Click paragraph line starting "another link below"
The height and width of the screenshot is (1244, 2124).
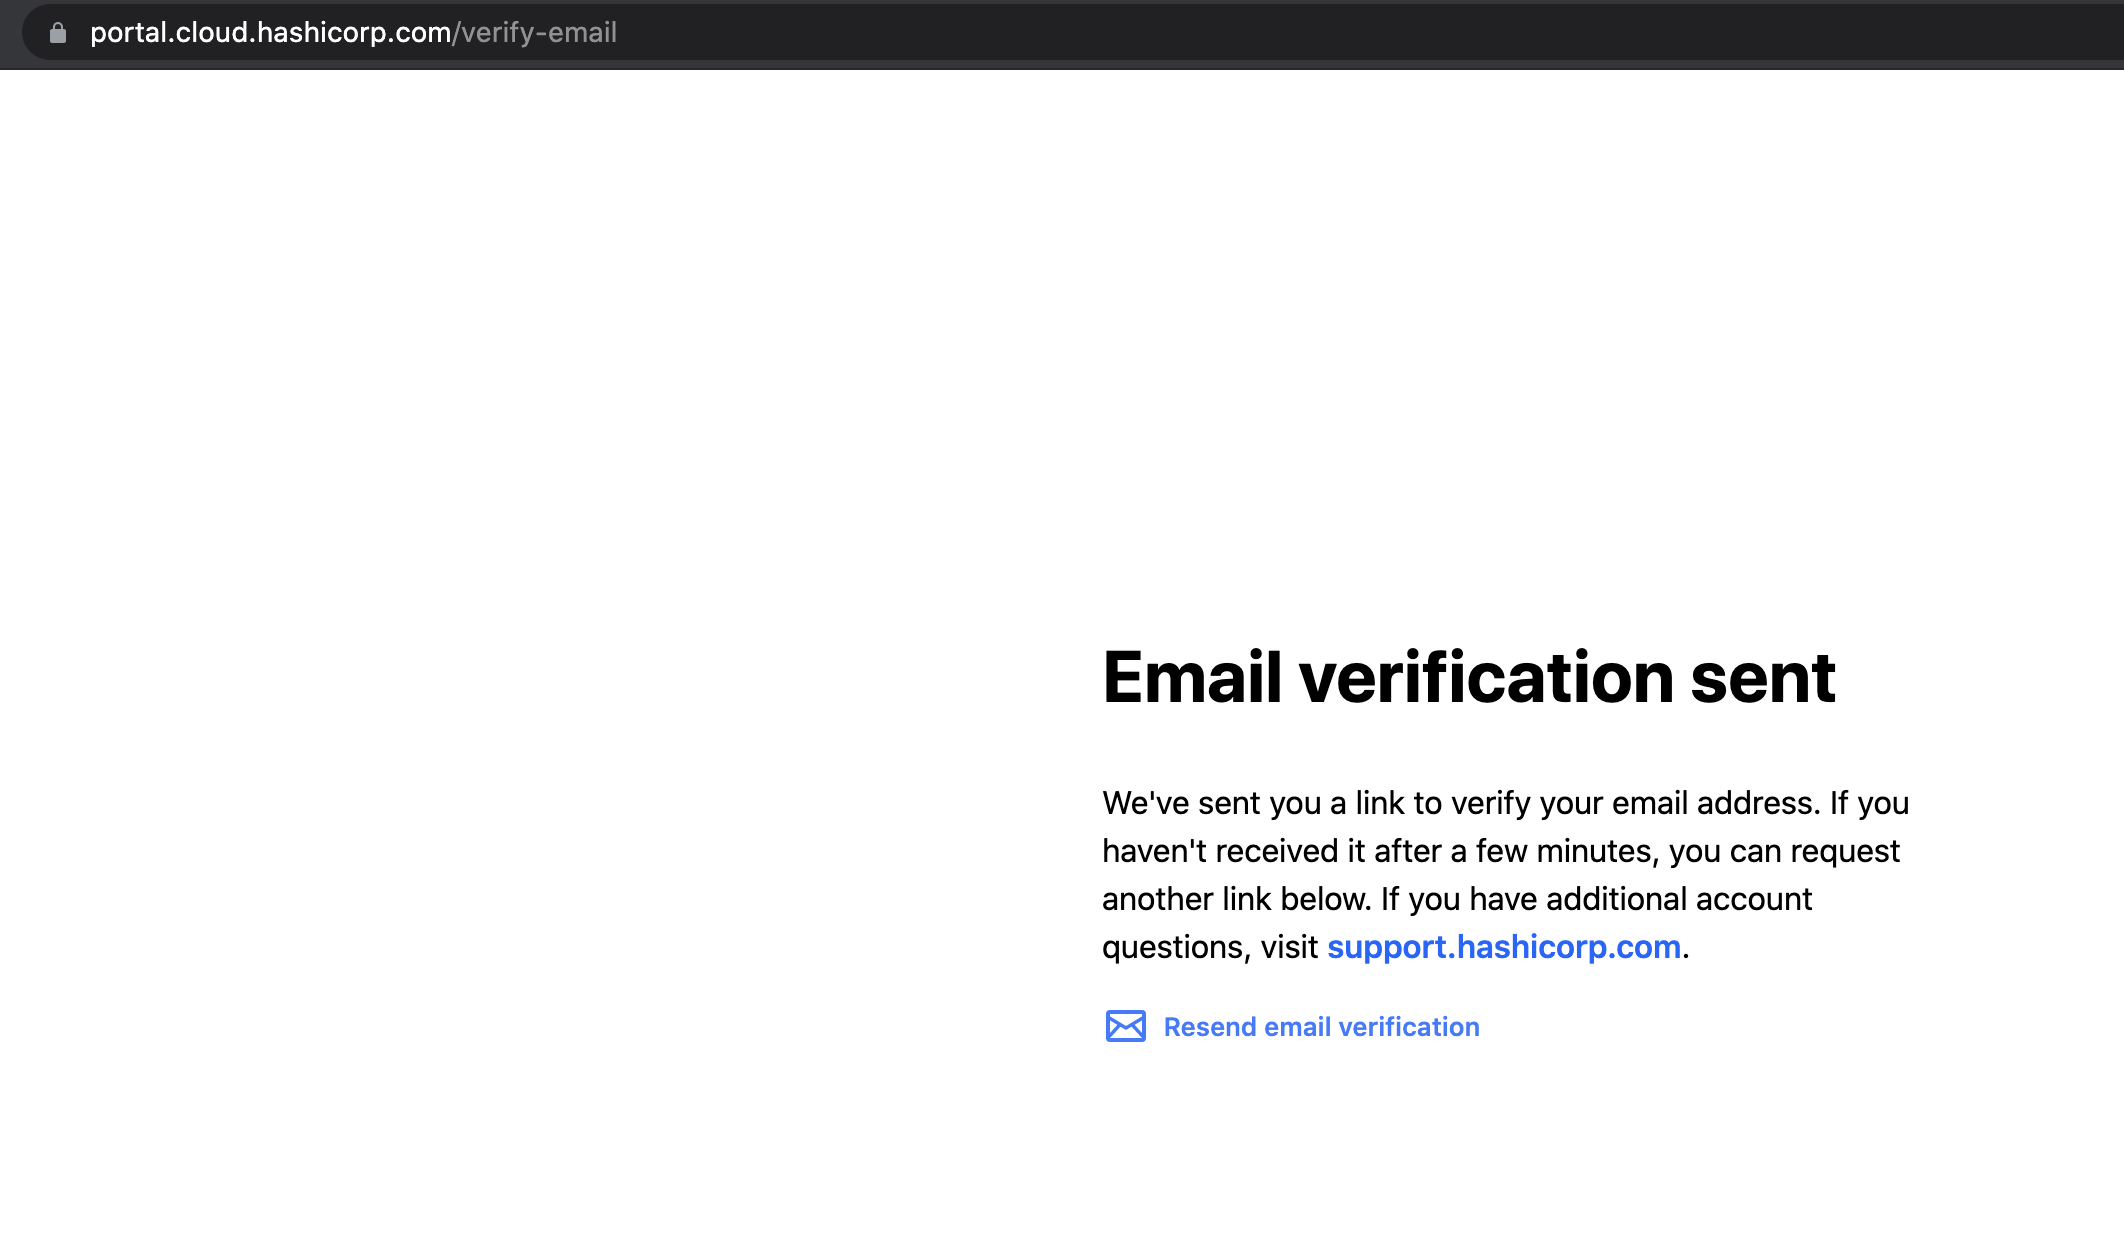pyautogui.click(x=1456, y=899)
